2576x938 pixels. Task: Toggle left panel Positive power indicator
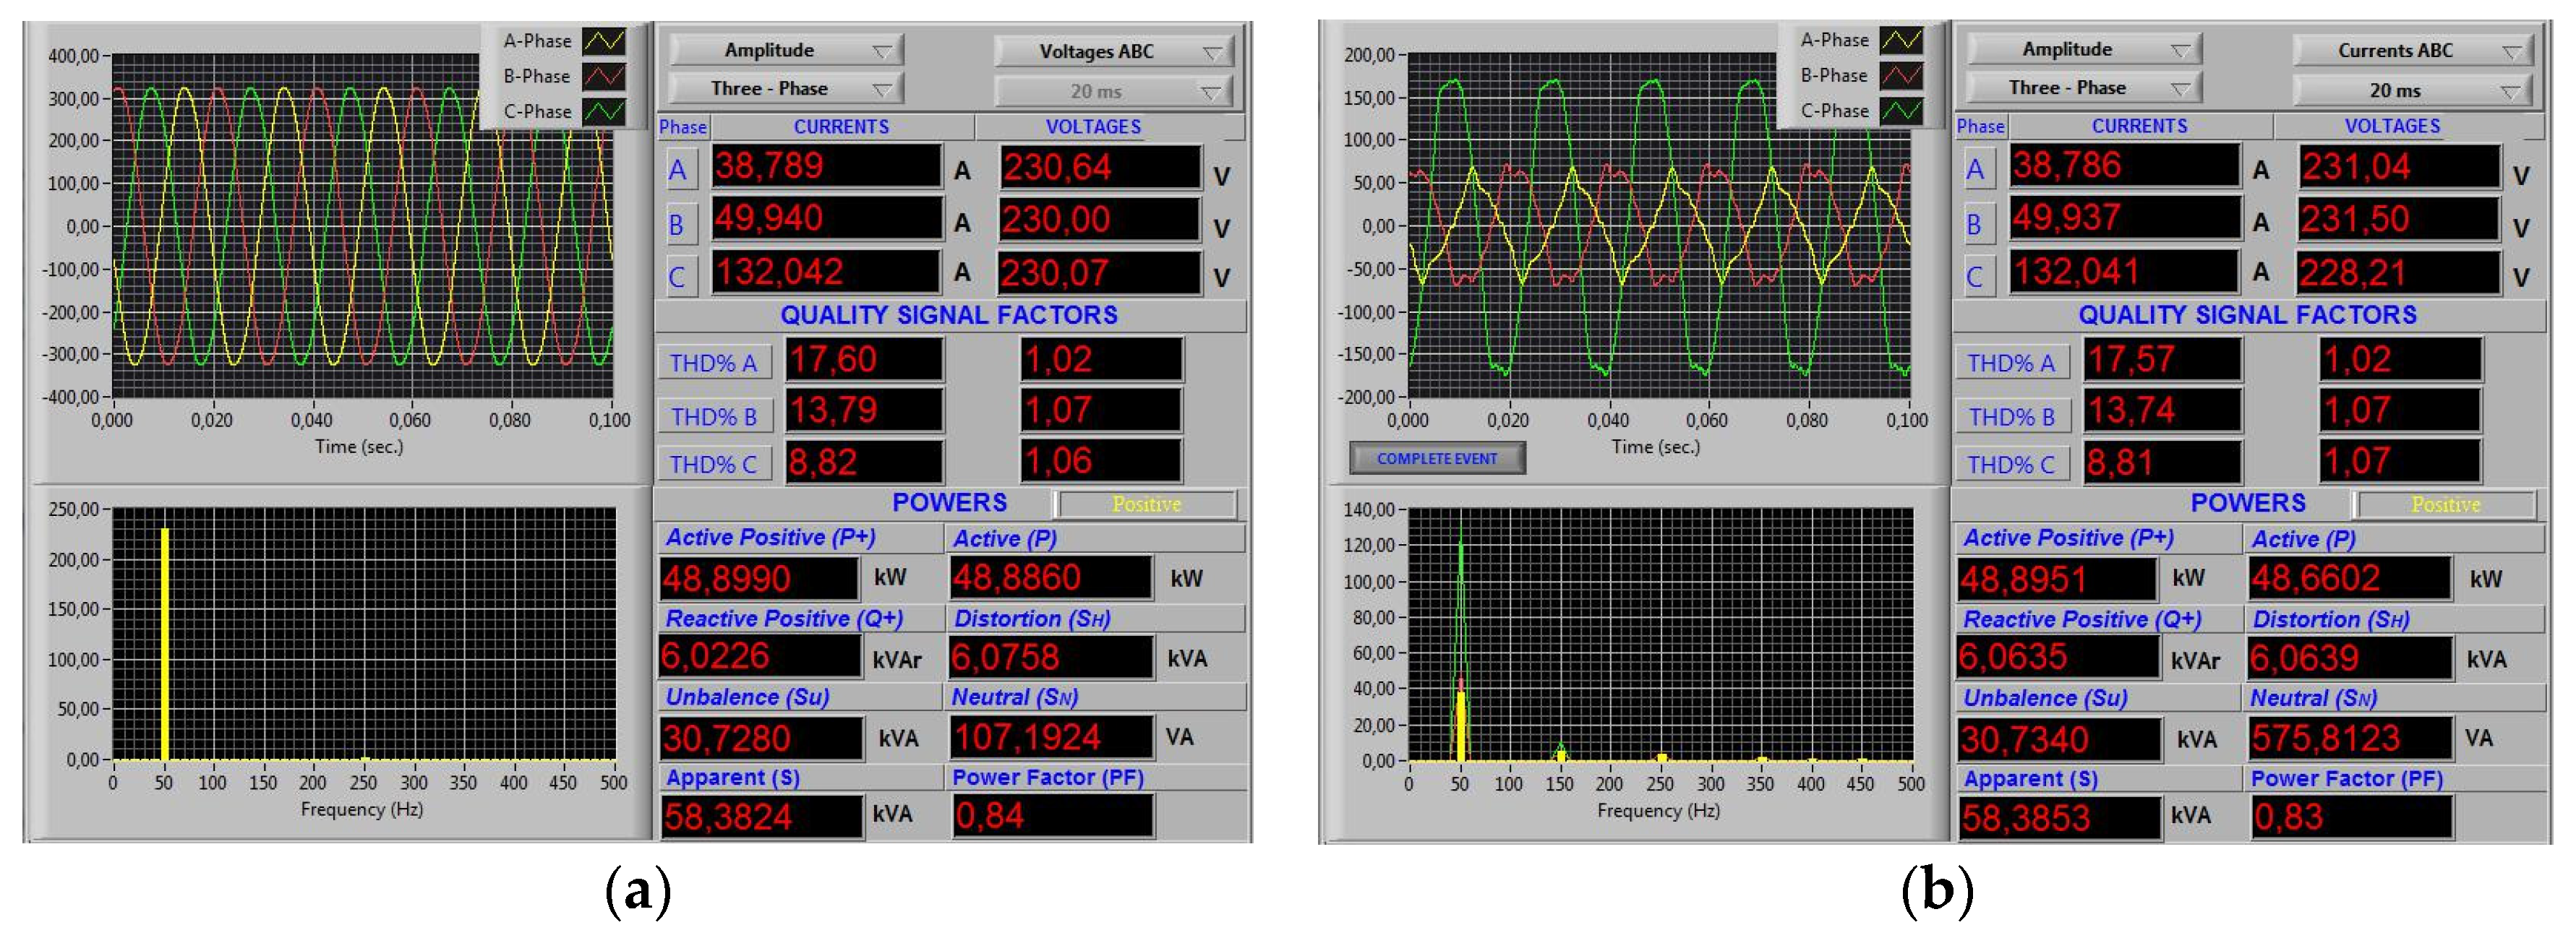pyautogui.click(x=1146, y=504)
